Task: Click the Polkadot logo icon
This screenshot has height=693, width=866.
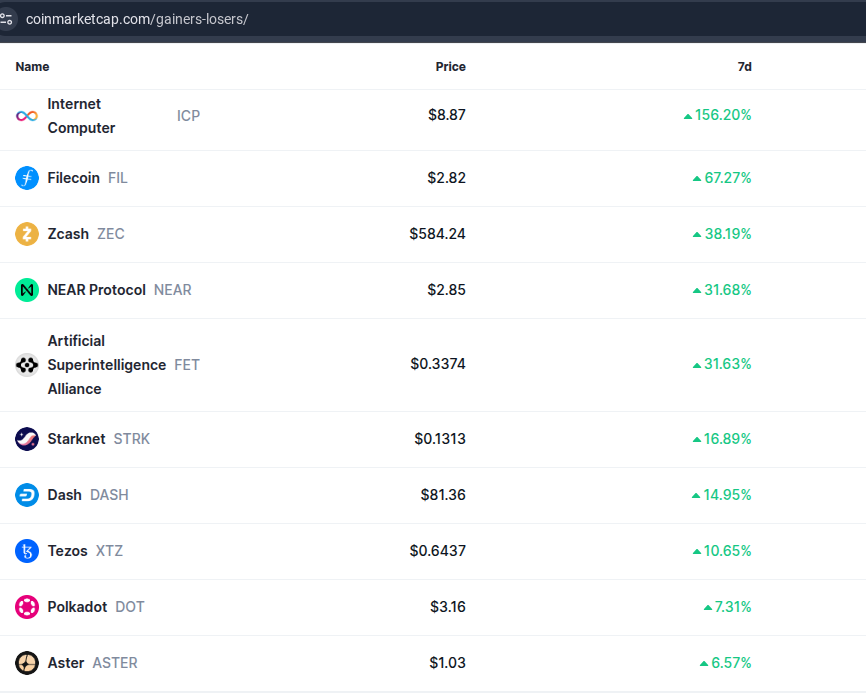Action: tap(27, 607)
